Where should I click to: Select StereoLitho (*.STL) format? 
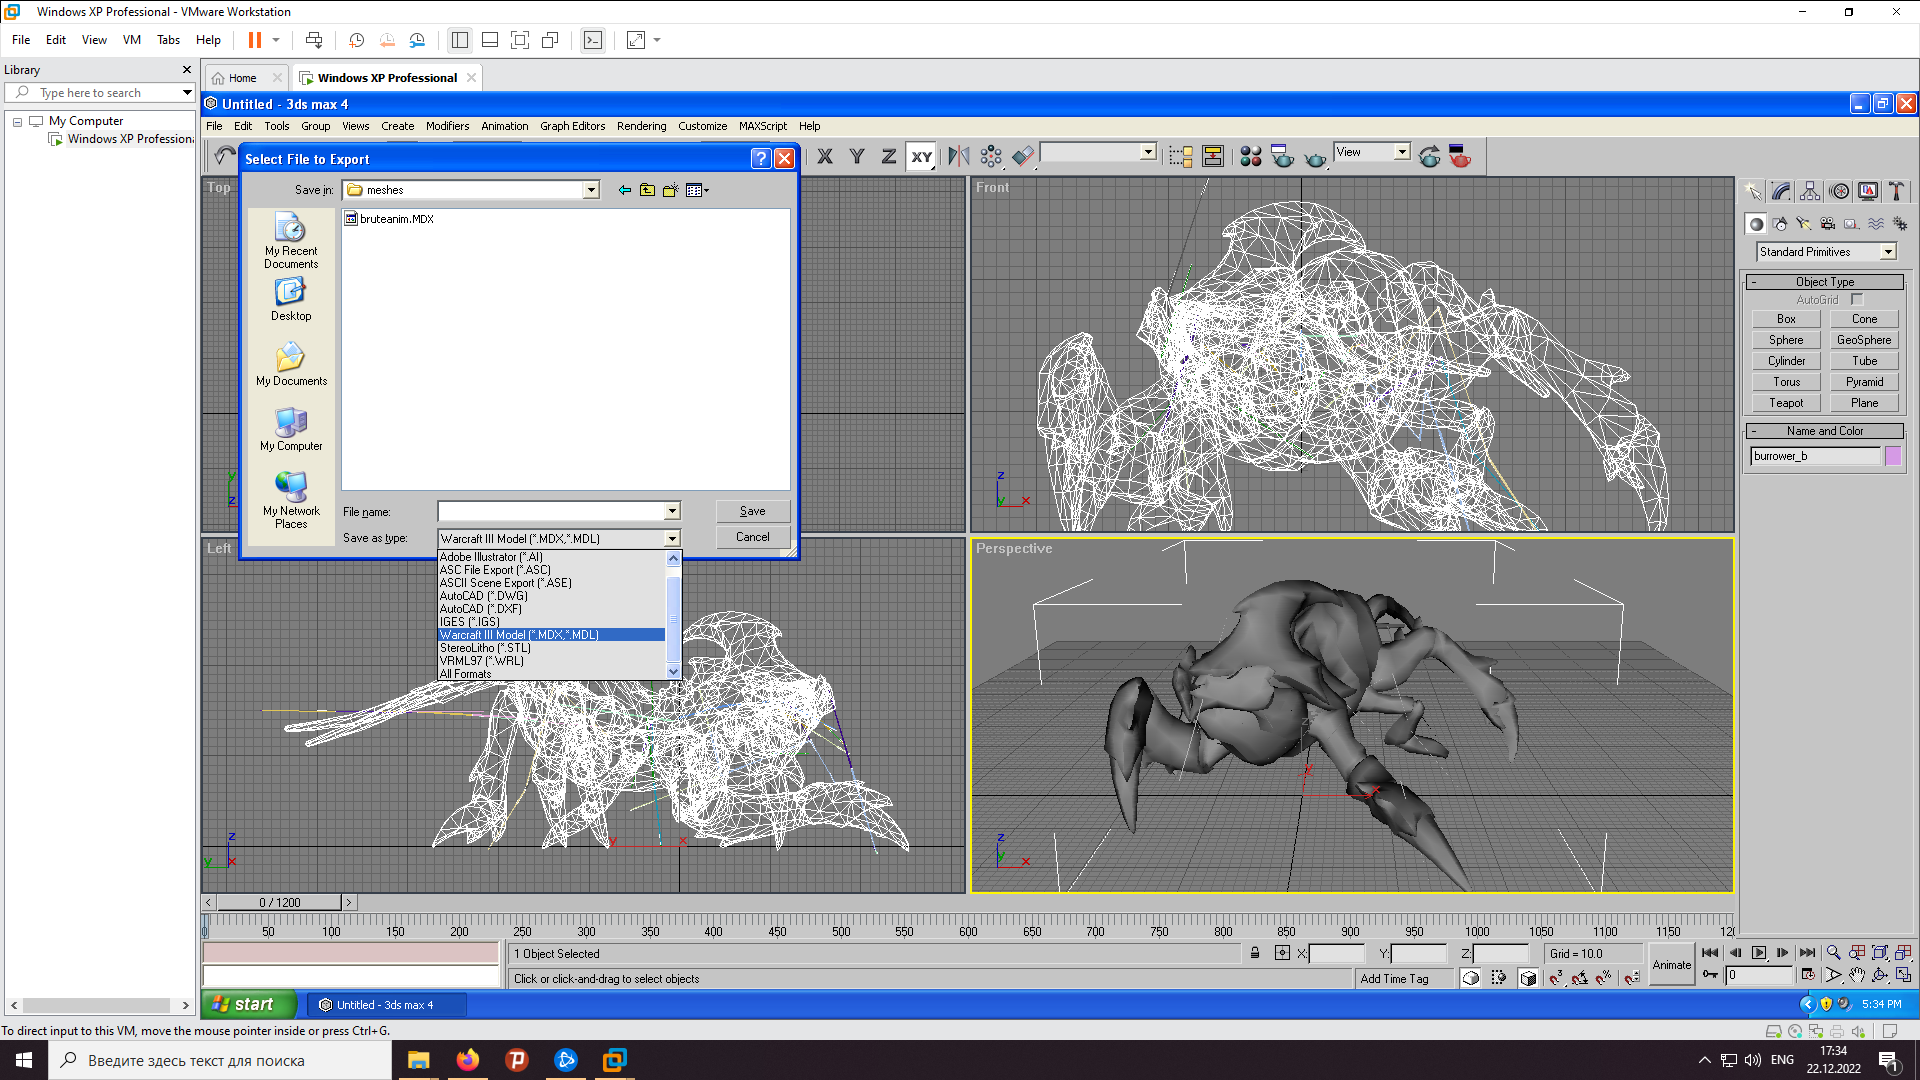coord(552,648)
